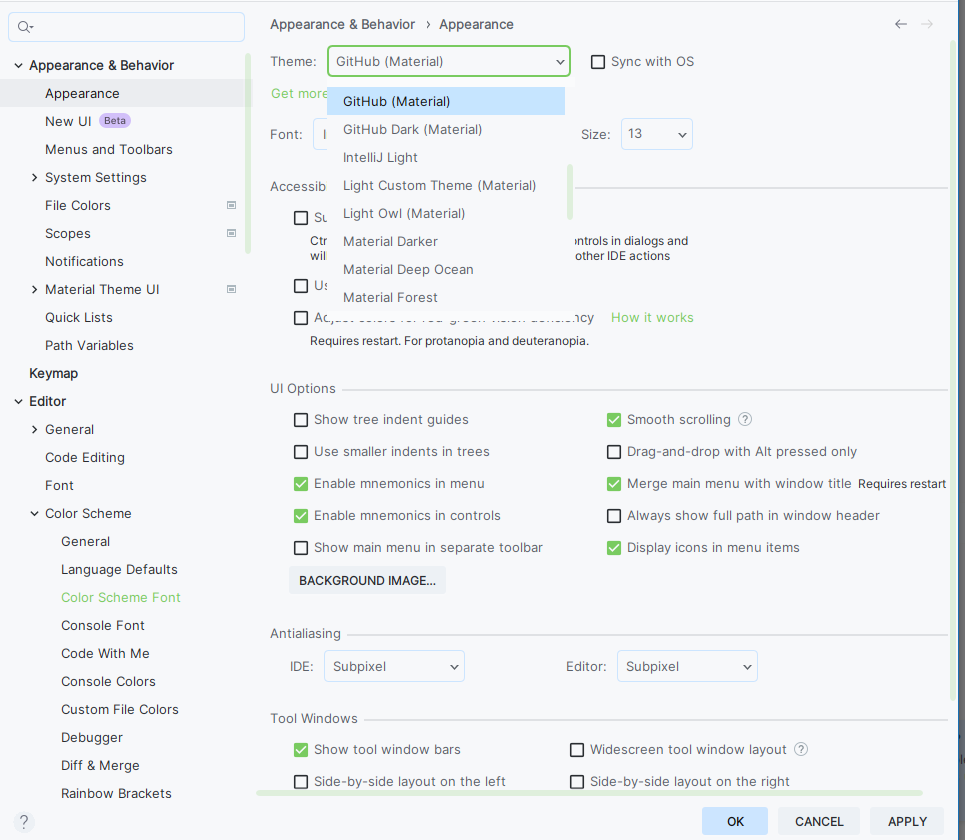This screenshot has width=965, height=840.
Task: Toggle Show tool window bars
Action: [x=301, y=750]
